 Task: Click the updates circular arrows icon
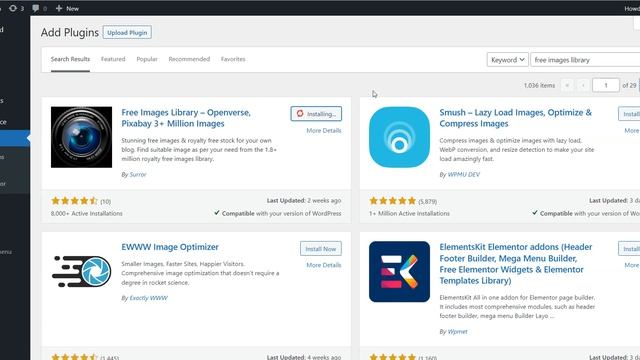tap(13, 8)
